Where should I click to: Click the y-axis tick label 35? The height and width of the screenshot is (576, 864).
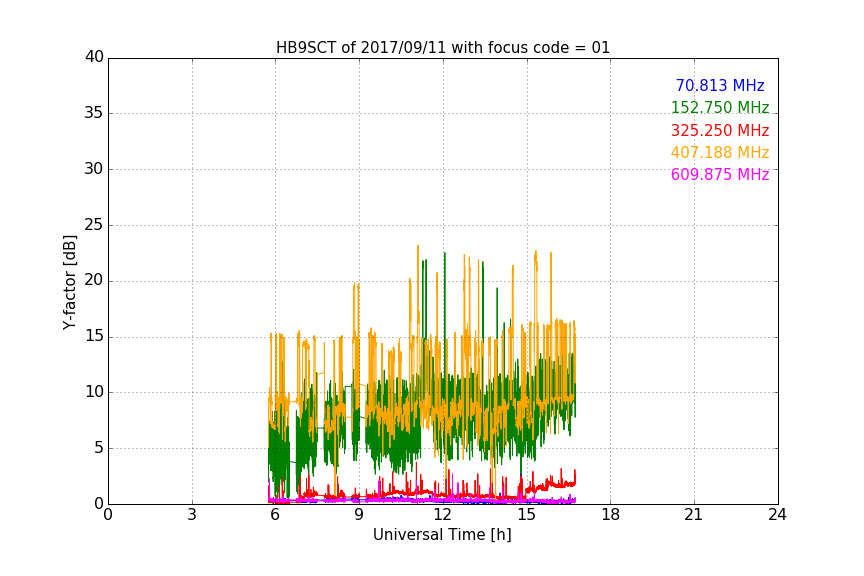94,113
